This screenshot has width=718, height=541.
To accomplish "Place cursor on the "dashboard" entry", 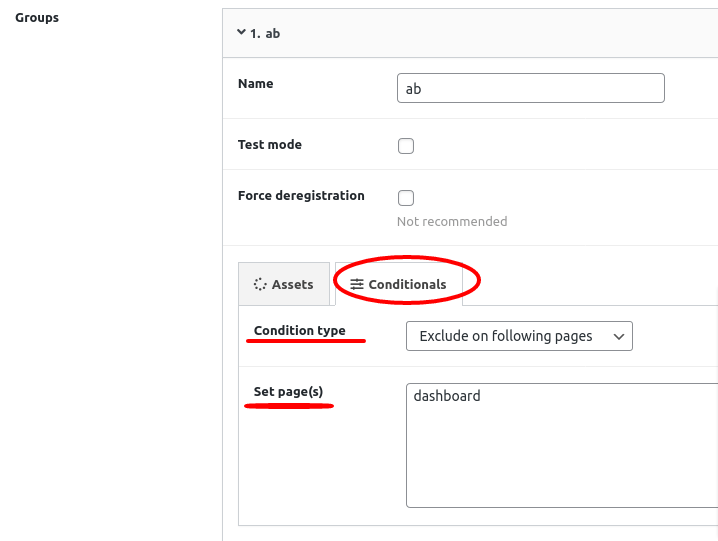I will 447,396.
